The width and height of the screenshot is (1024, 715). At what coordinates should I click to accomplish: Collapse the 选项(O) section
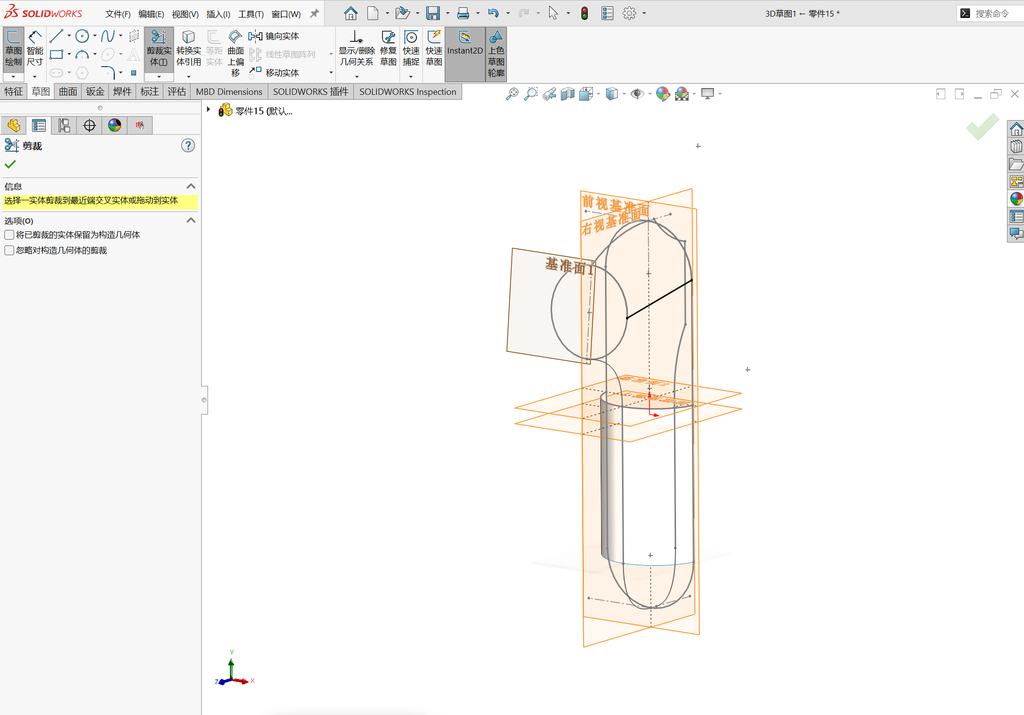coord(191,221)
